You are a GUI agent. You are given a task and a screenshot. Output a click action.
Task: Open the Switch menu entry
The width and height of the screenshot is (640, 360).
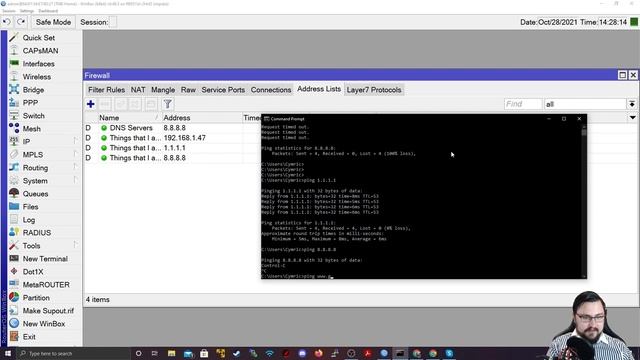coord(33,116)
